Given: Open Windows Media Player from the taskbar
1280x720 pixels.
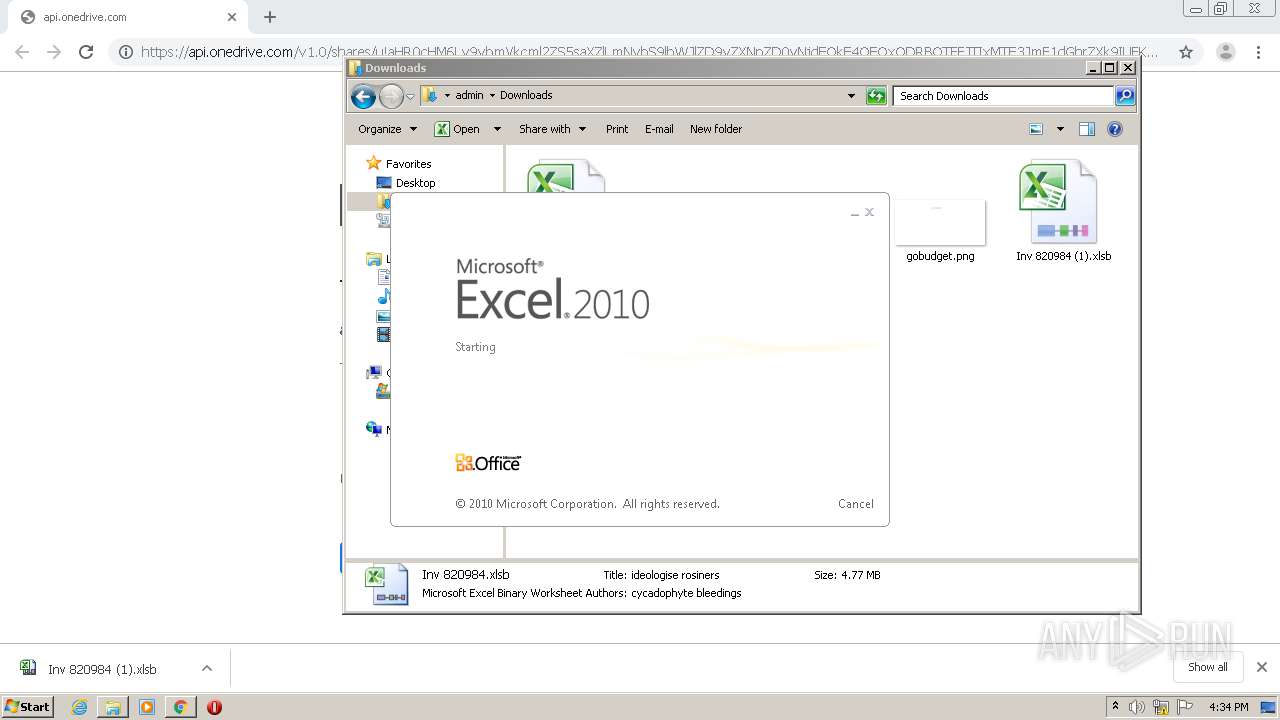Looking at the screenshot, I should tap(147, 707).
